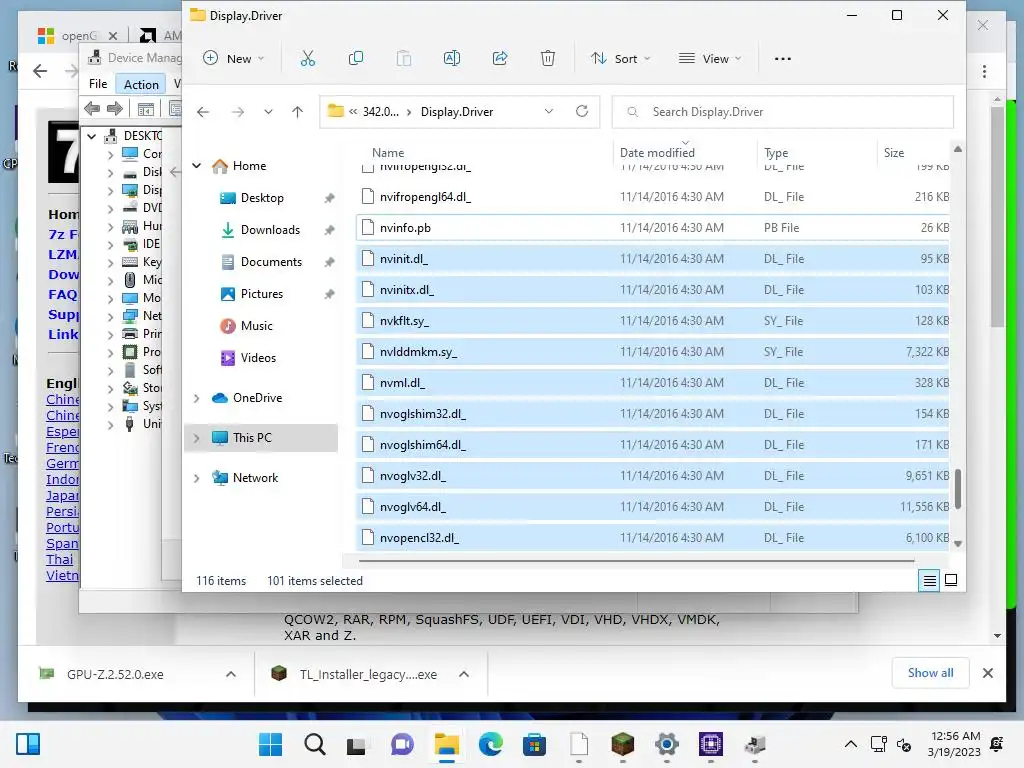Click the Share icon in the toolbar
Viewport: 1024px width, 768px height.
(500, 59)
